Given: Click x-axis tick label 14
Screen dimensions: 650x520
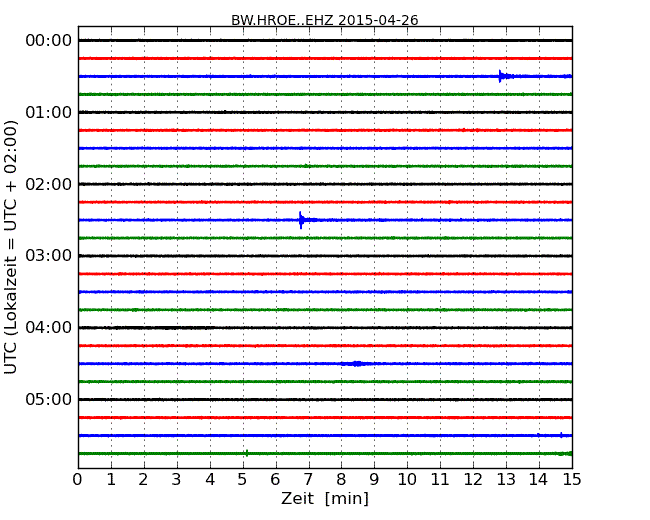Looking at the screenshot, I should 538,480.
